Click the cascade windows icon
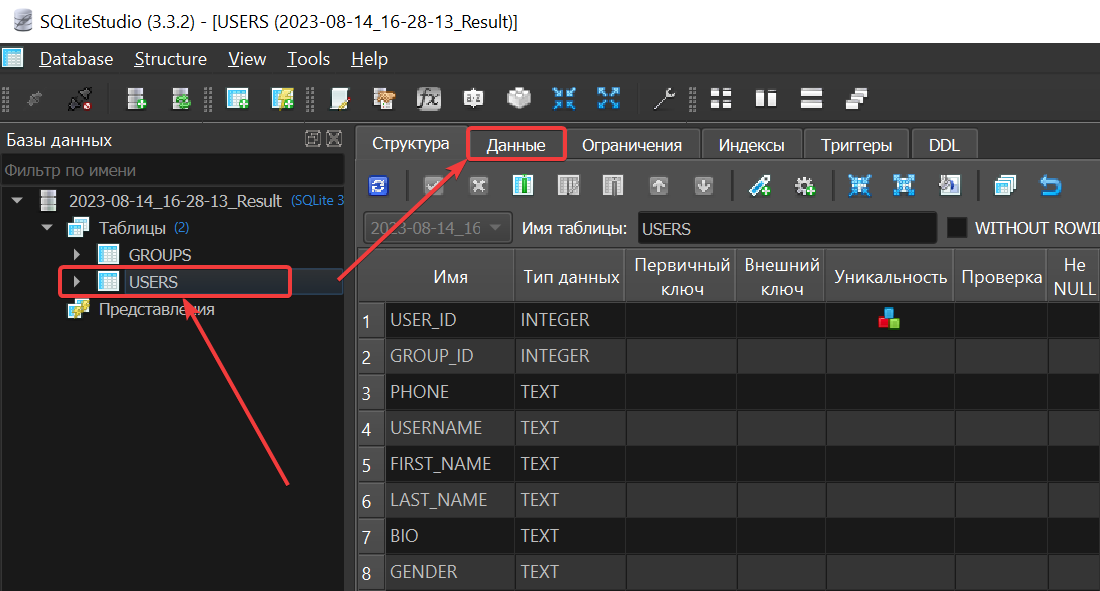This screenshot has height=591, width=1100. click(x=856, y=98)
